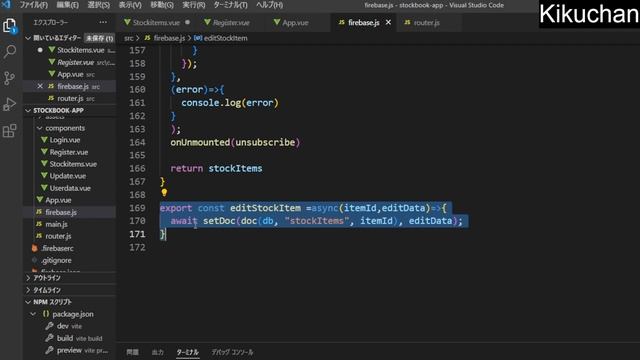Click 'return stockItems' on line 166
This screenshot has width=640, height=360.
[216, 168]
